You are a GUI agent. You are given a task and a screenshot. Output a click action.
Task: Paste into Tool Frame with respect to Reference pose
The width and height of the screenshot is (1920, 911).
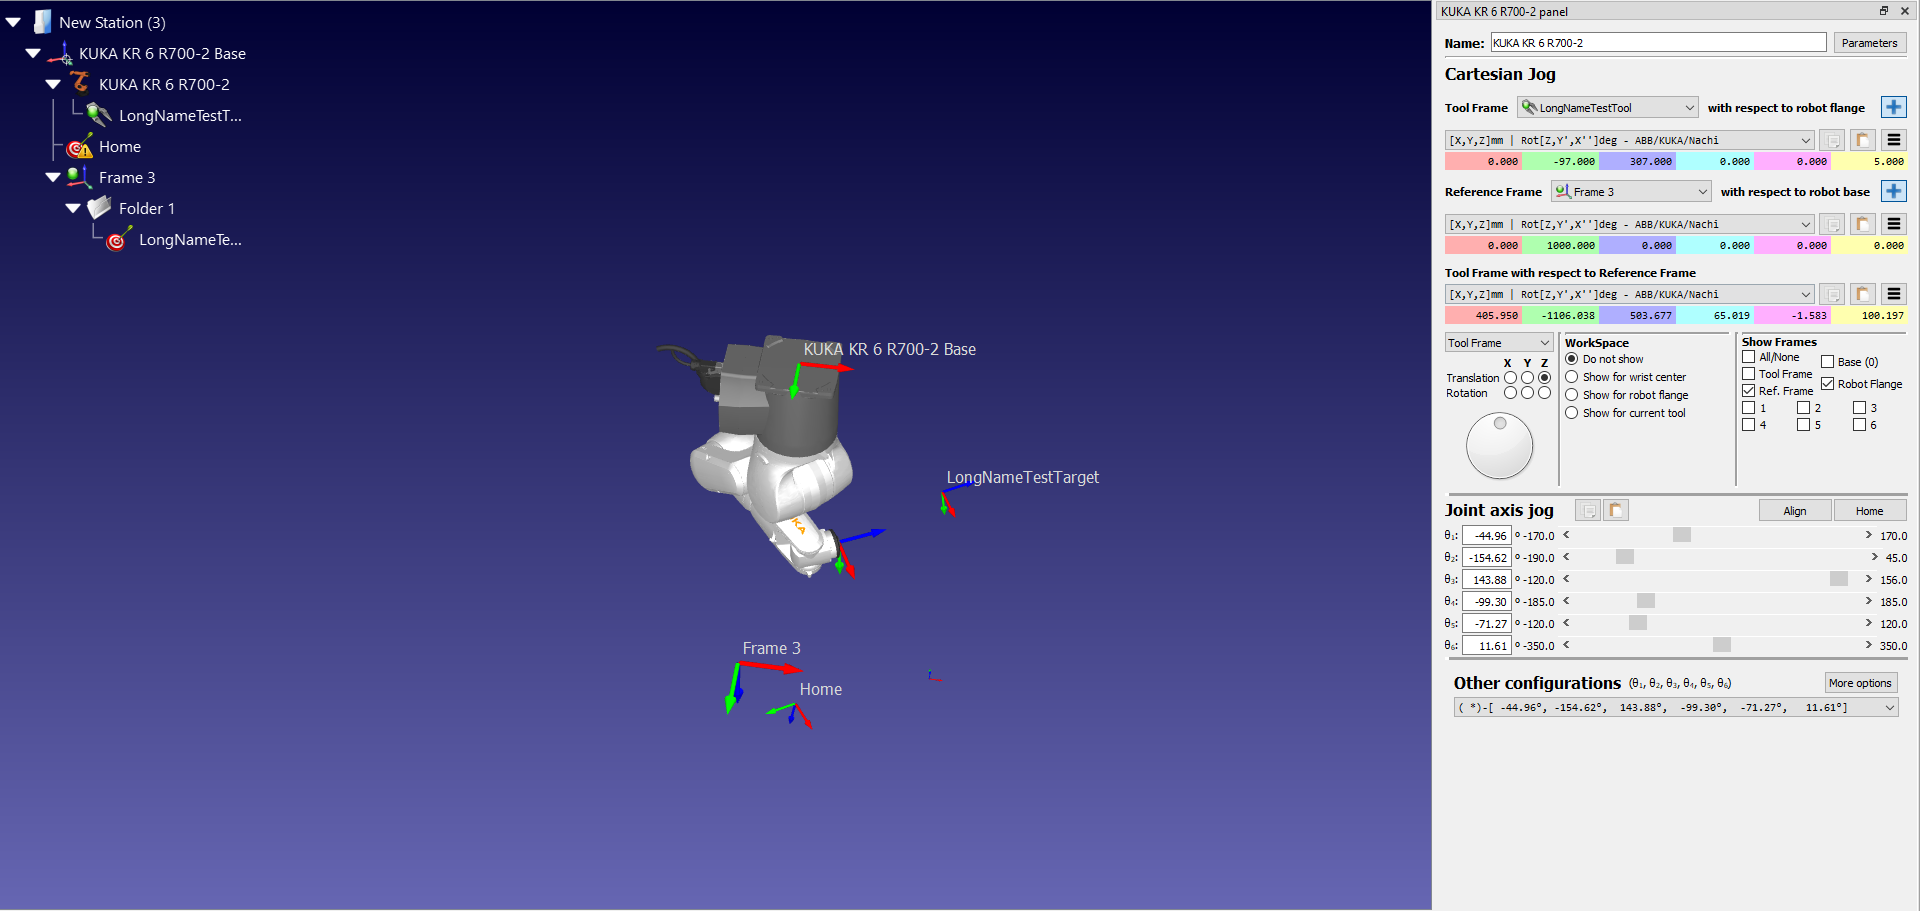pyautogui.click(x=1862, y=294)
